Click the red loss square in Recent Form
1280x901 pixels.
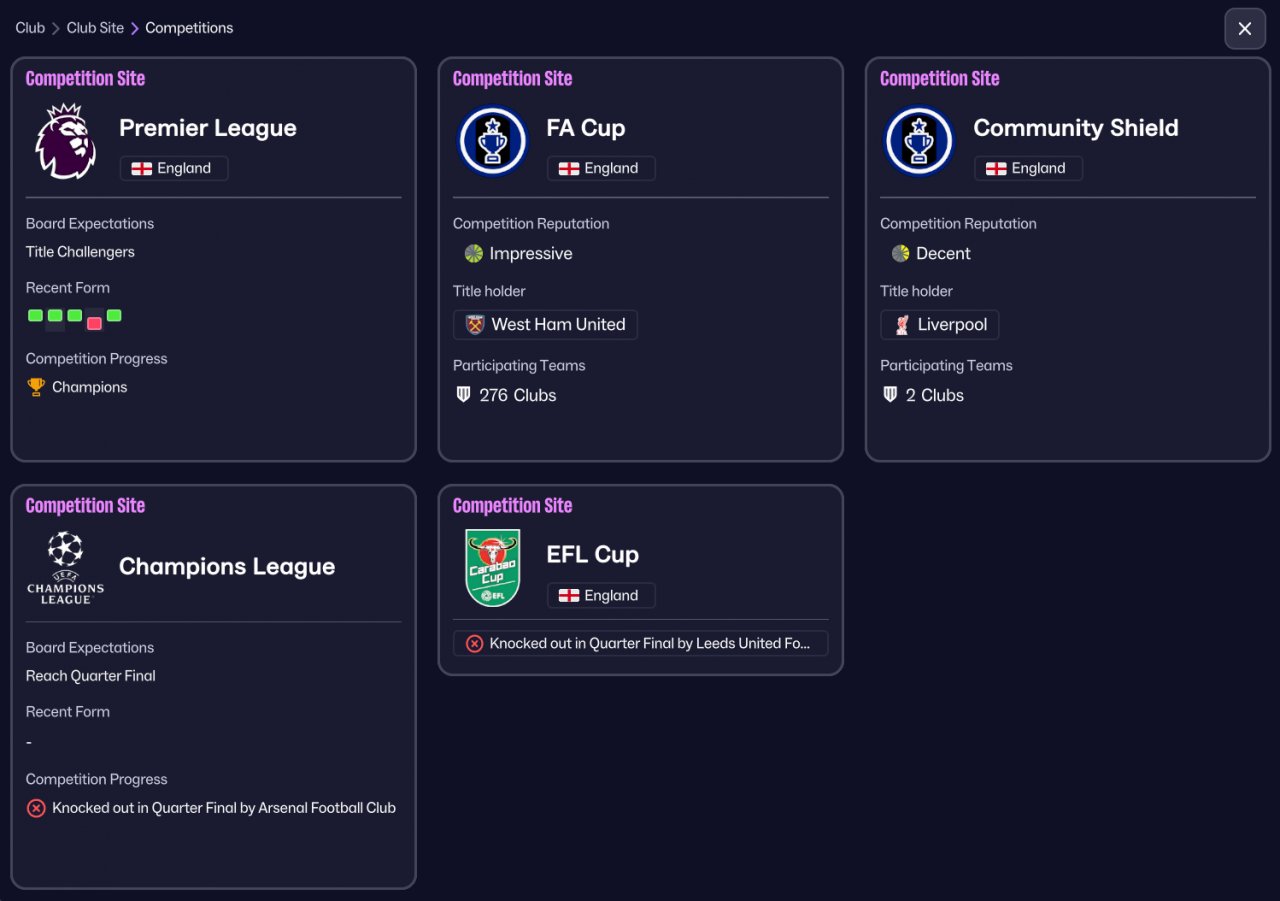(94, 323)
